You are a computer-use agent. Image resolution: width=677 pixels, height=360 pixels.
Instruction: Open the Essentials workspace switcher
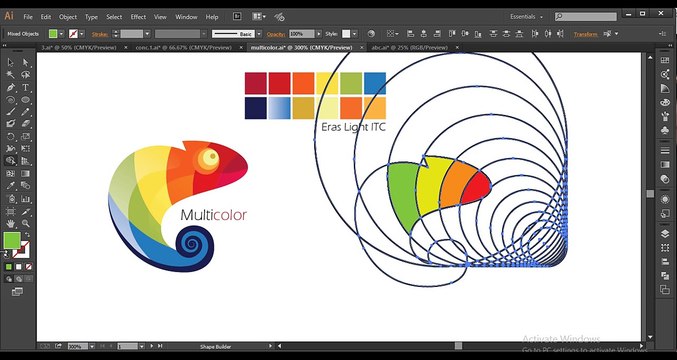[526, 17]
